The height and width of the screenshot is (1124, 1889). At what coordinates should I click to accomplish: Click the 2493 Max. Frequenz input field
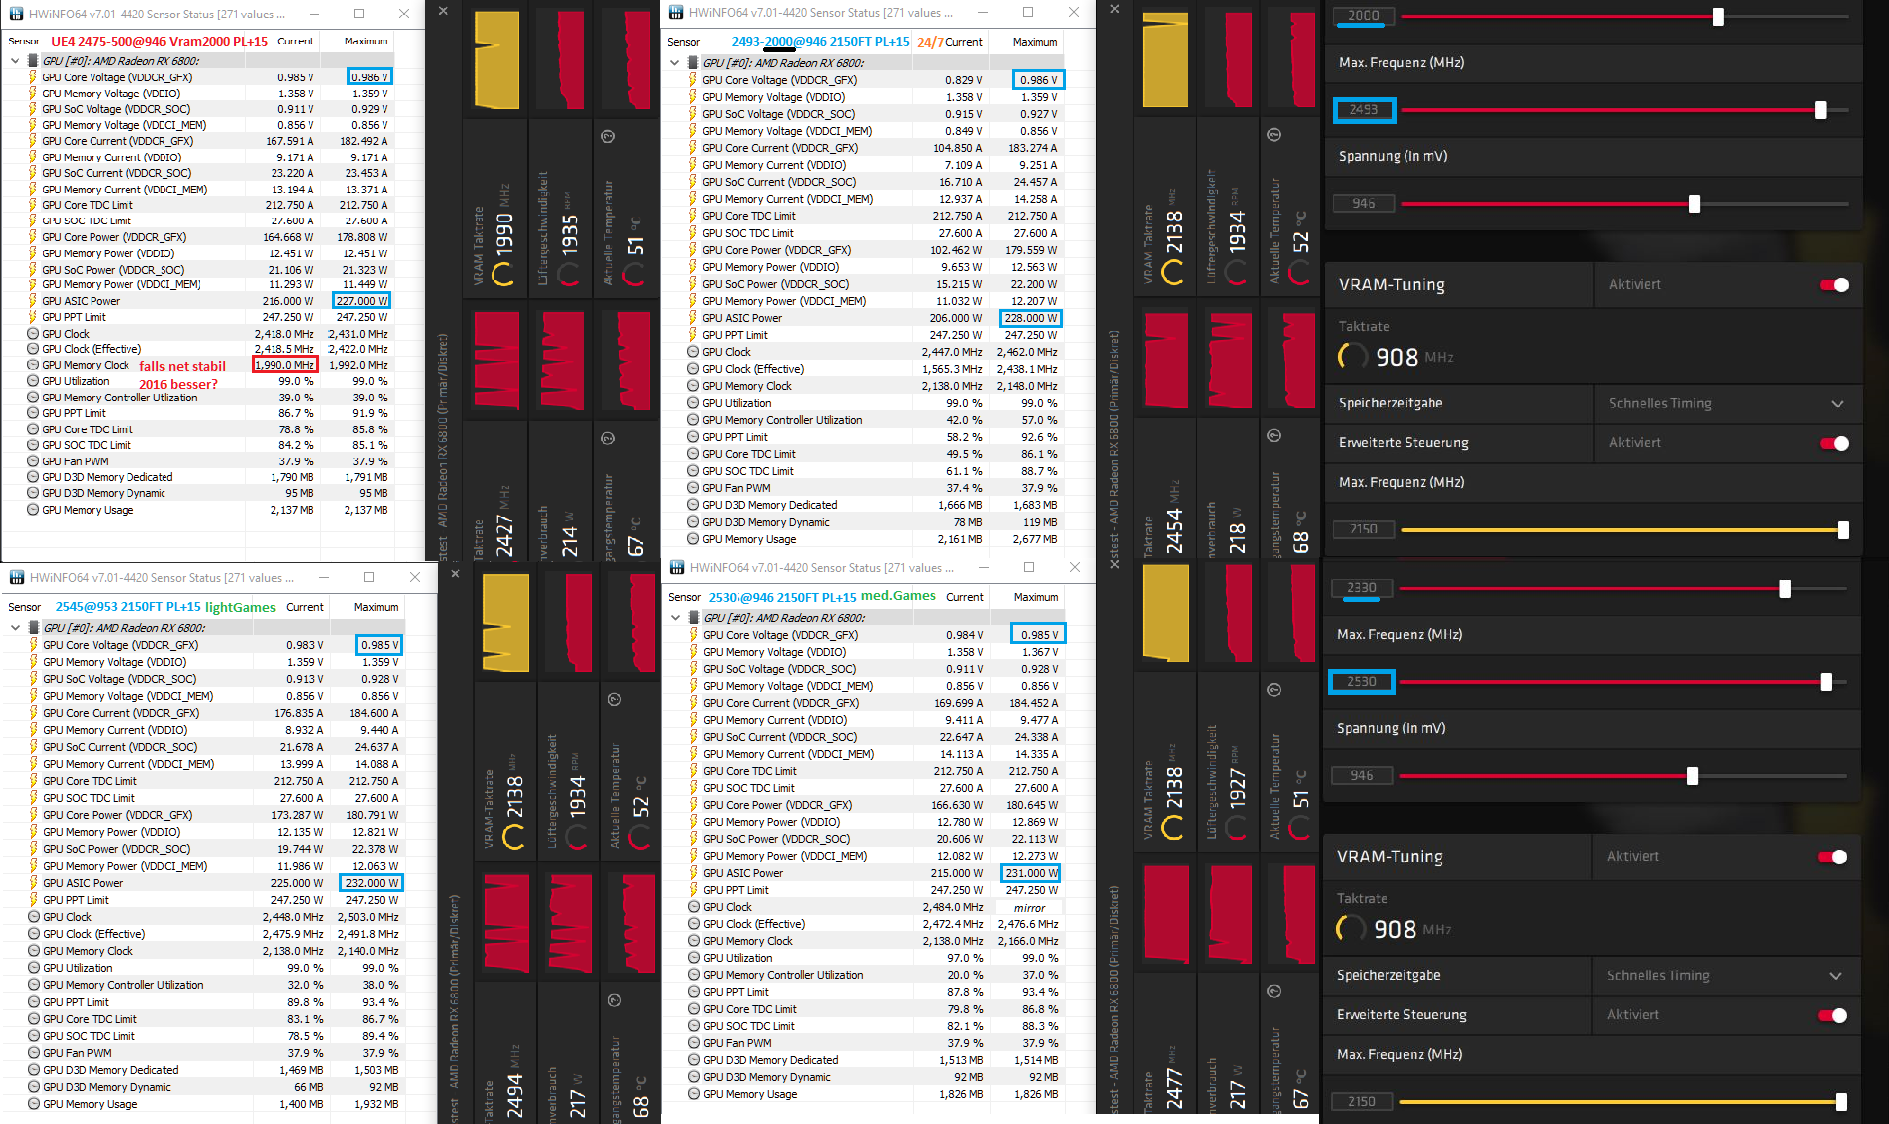(1364, 110)
